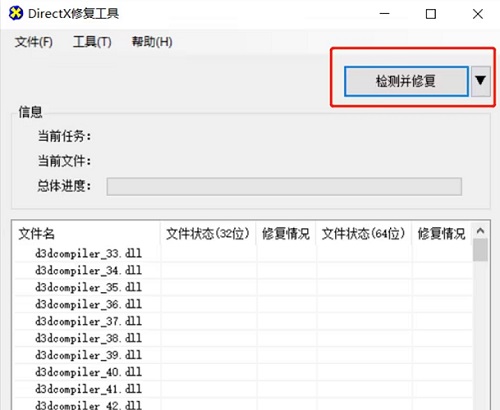Close the DirectX修复工具 window
500x410 pixels.
click(478, 14)
